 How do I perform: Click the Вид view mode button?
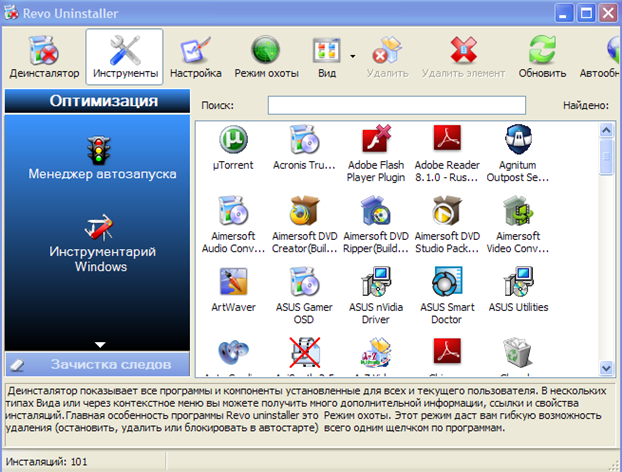[x=326, y=57]
